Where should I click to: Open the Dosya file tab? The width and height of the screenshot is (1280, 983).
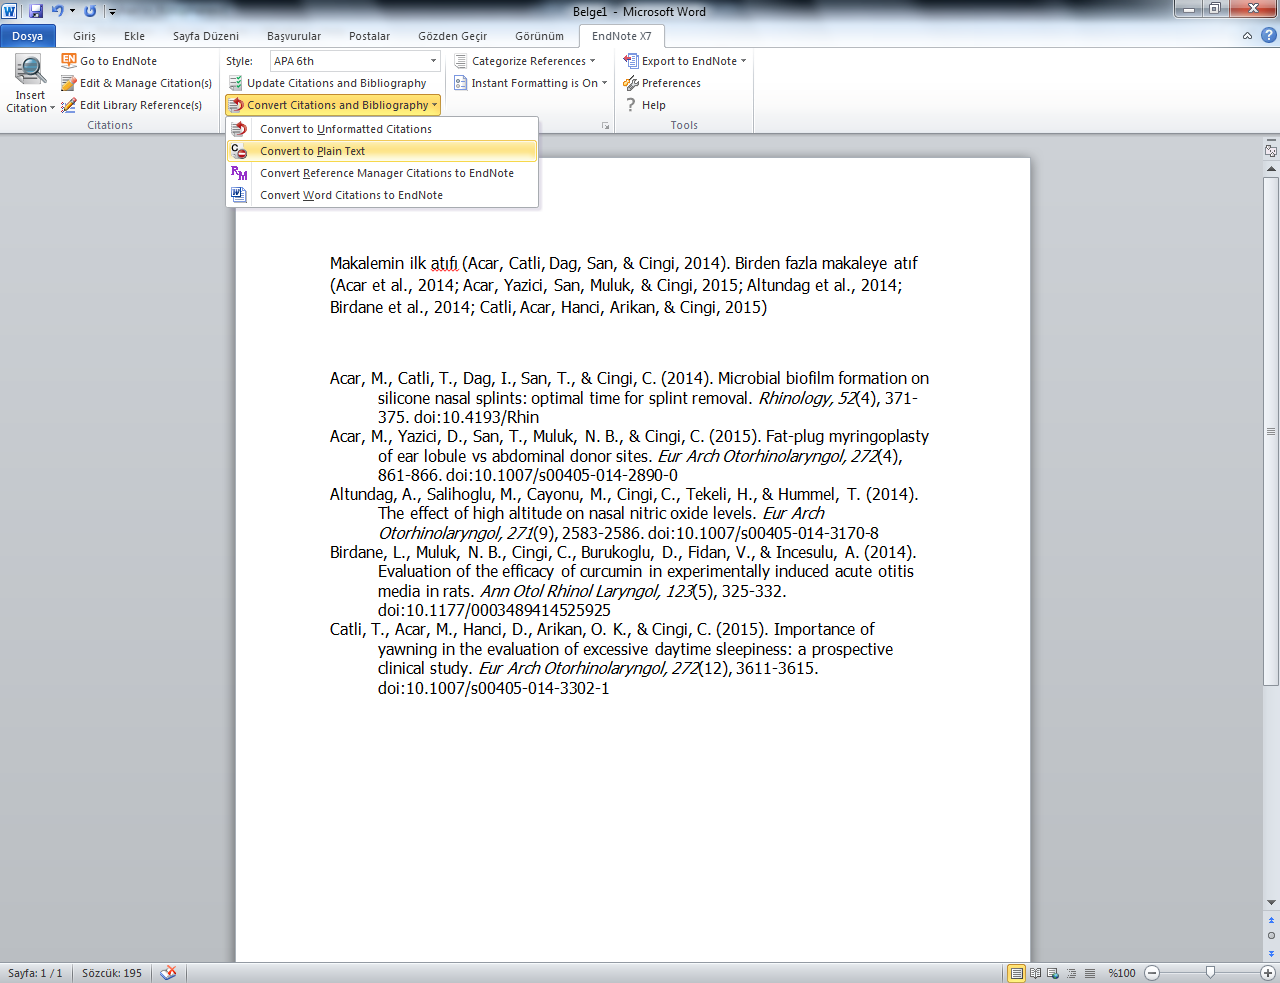tap(28, 36)
